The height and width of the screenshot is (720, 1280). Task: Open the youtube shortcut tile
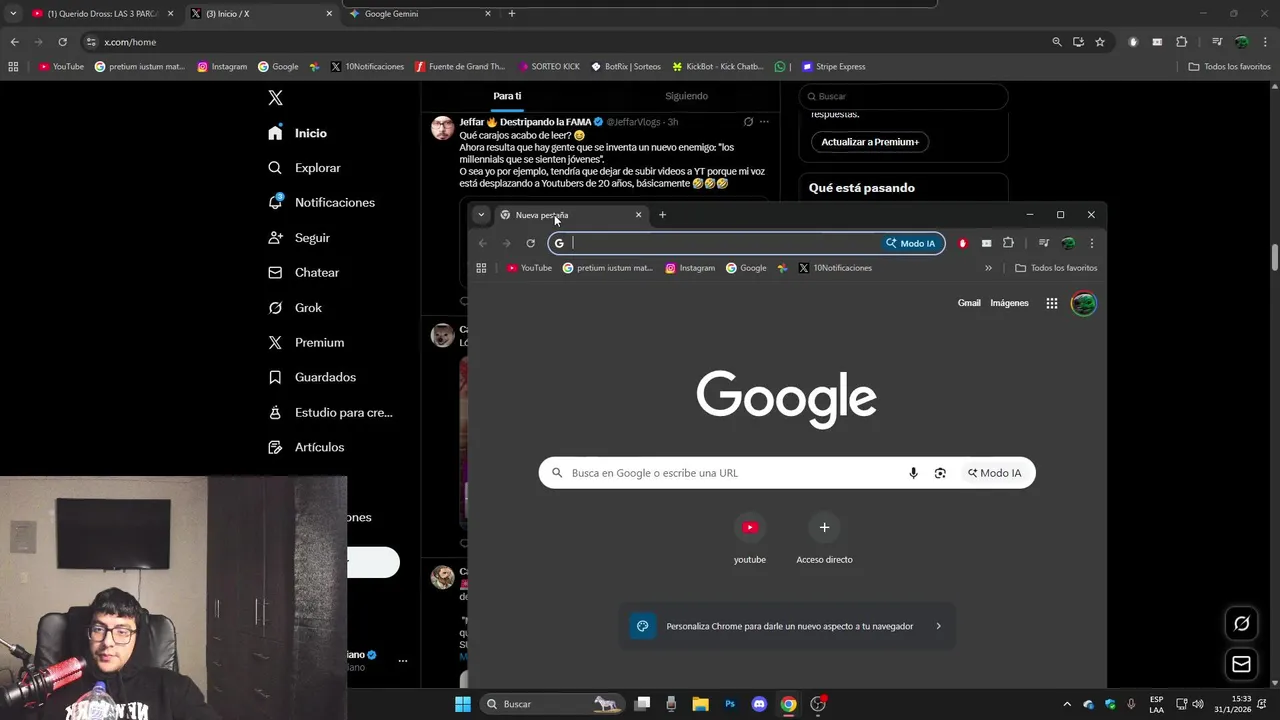750,538
